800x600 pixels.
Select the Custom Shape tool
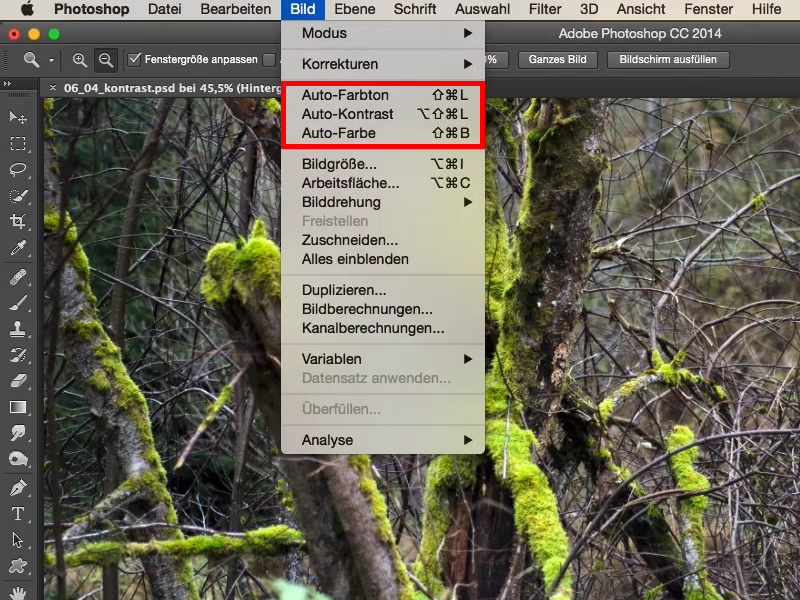click(18, 566)
